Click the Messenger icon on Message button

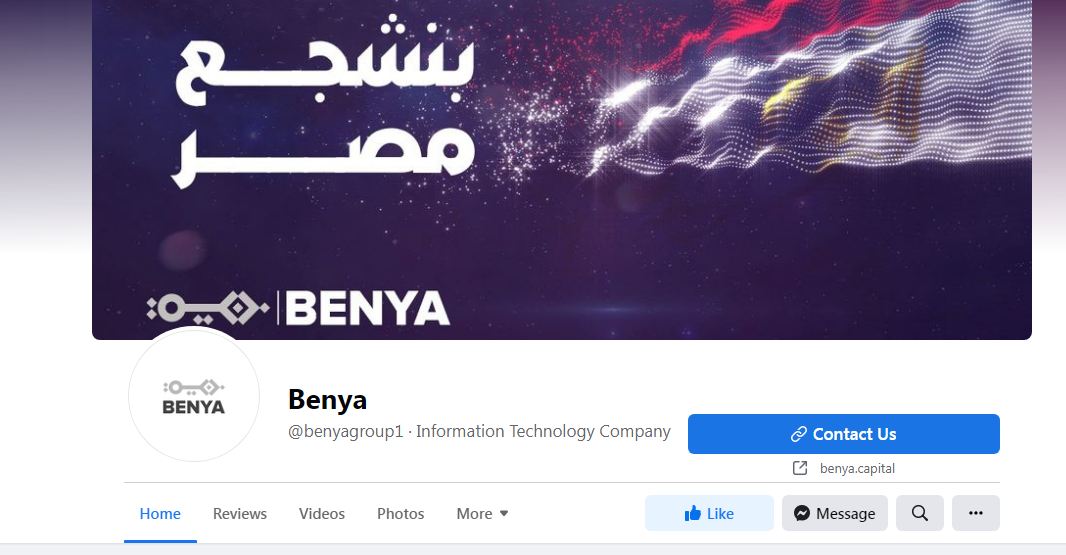click(802, 514)
